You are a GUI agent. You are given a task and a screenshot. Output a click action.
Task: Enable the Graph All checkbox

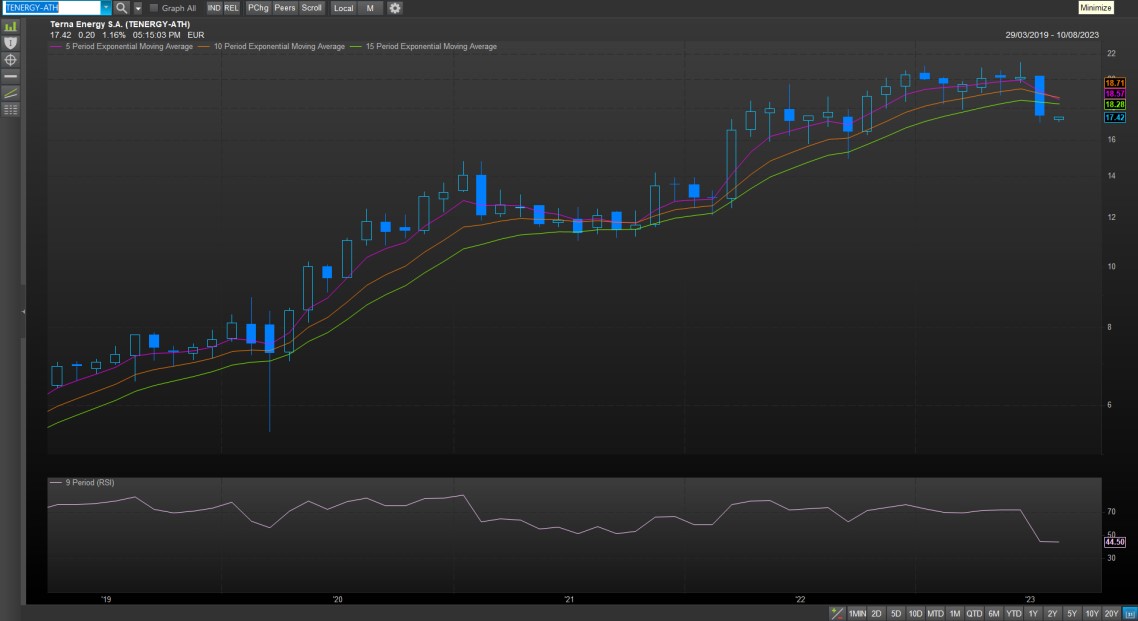tap(154, 8)
